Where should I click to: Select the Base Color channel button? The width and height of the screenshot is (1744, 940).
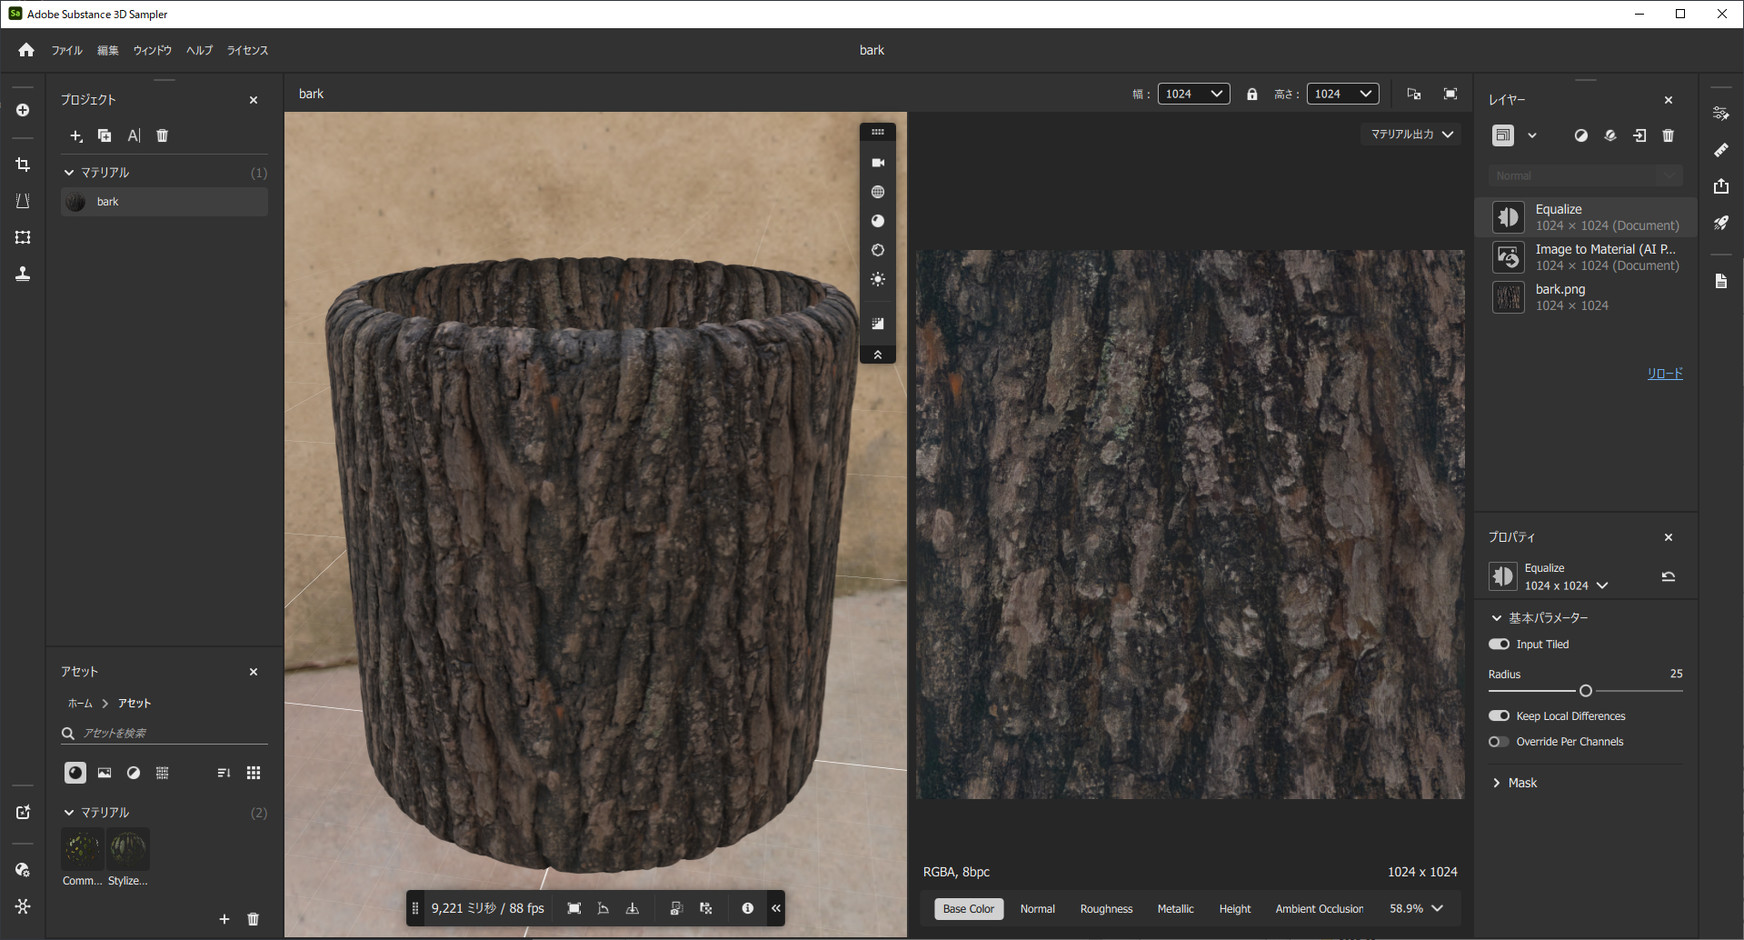pyautogui.click(x=968, y=909)
